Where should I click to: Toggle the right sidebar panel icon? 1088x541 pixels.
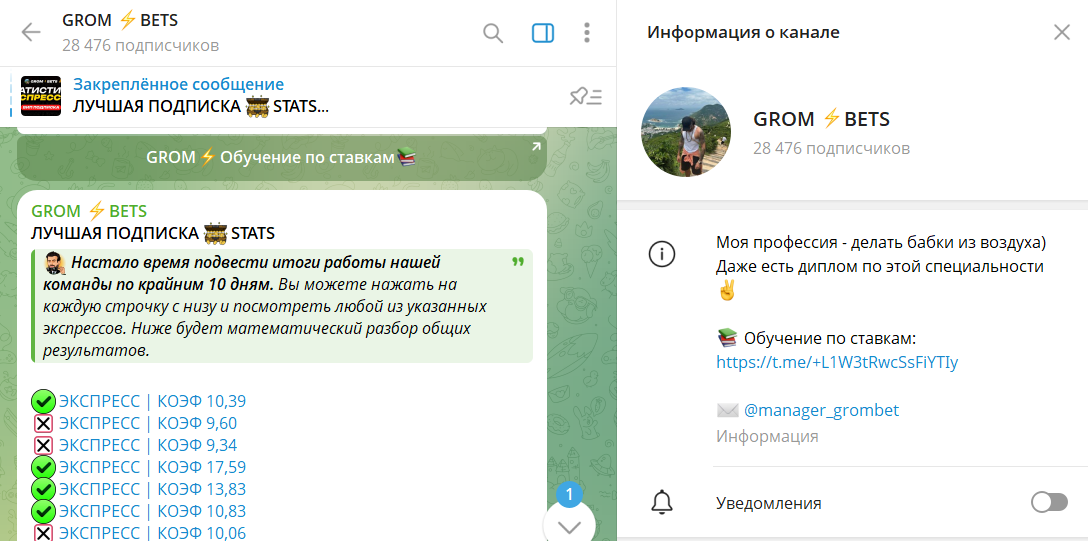coord(542,33)
